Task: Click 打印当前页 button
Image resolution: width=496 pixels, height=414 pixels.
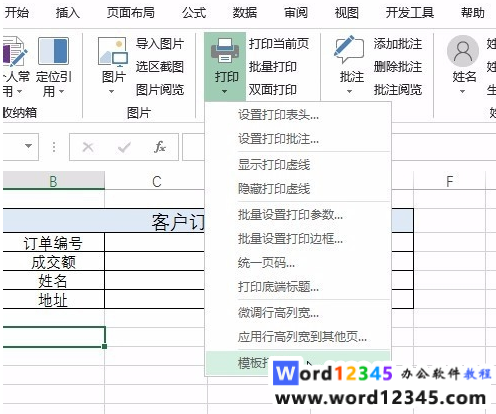Action: pyautogui.click(x=279, y=44)
